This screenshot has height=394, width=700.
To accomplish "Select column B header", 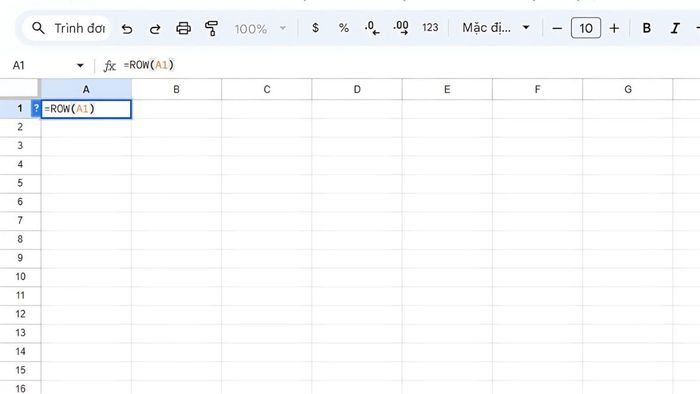I will tap(176, 90).
